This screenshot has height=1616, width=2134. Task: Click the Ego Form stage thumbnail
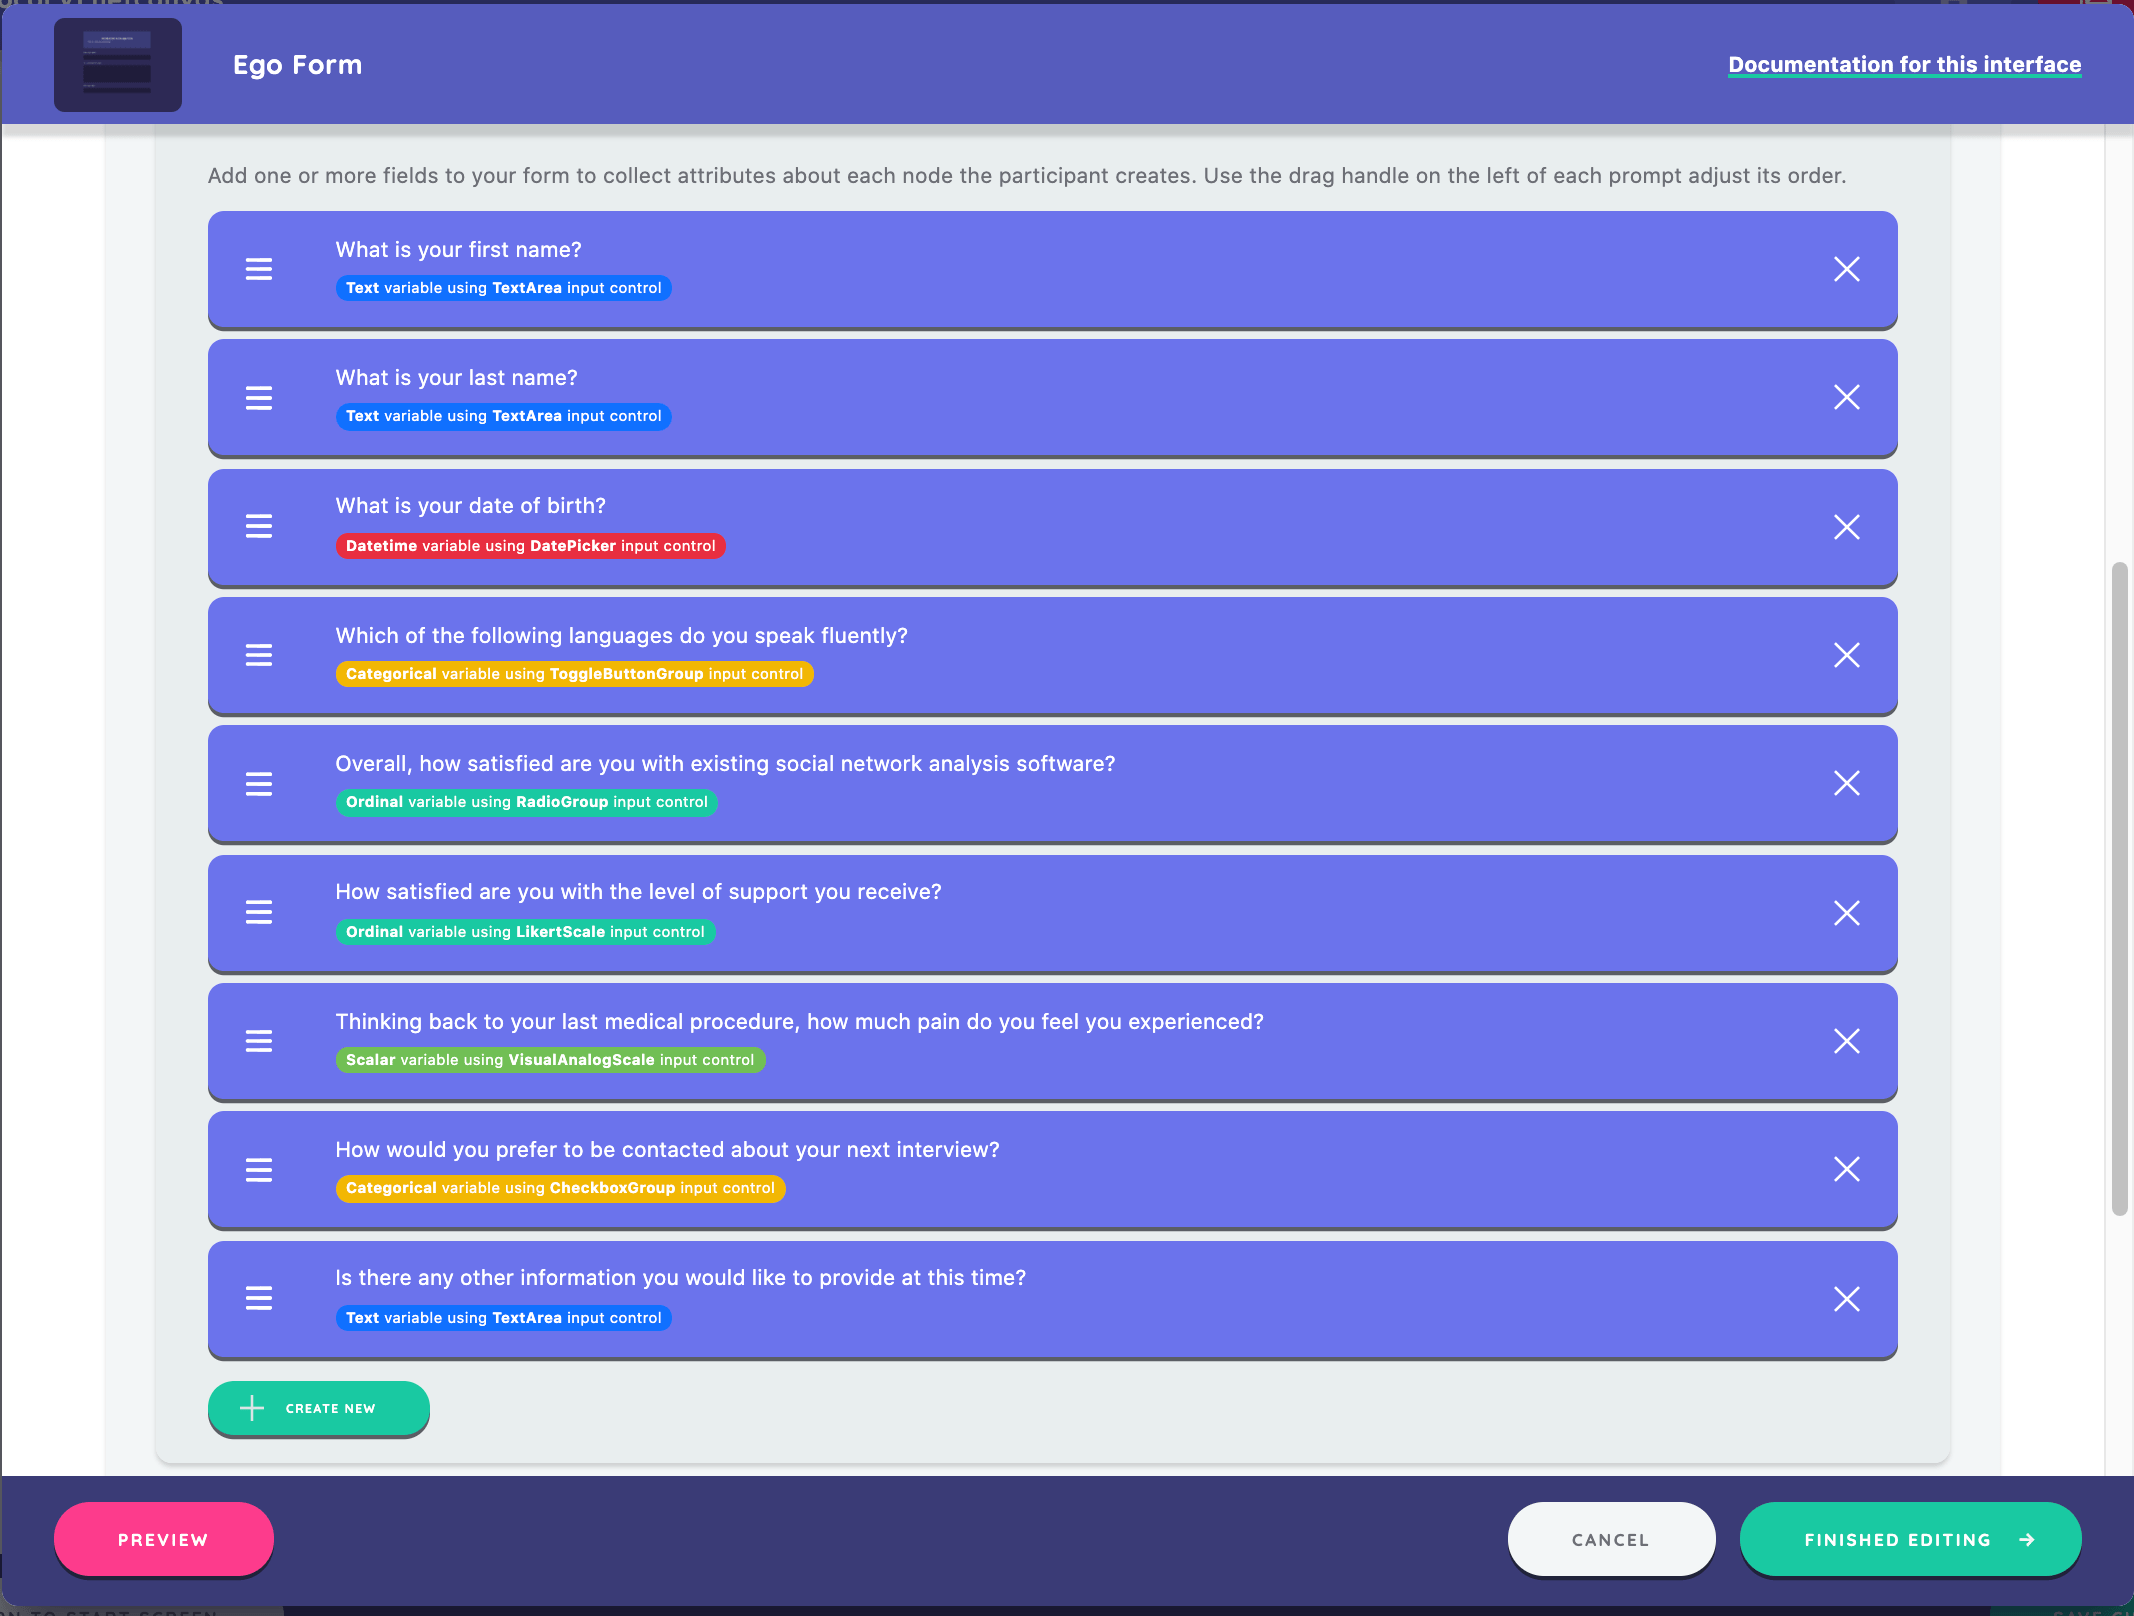click(118, 65)
